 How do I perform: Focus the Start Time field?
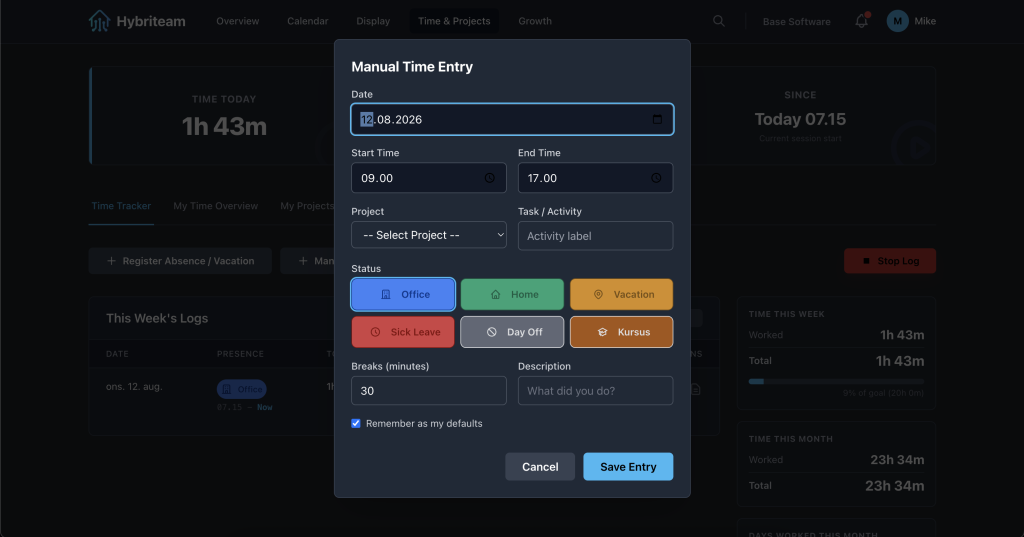tap(428, 178)
